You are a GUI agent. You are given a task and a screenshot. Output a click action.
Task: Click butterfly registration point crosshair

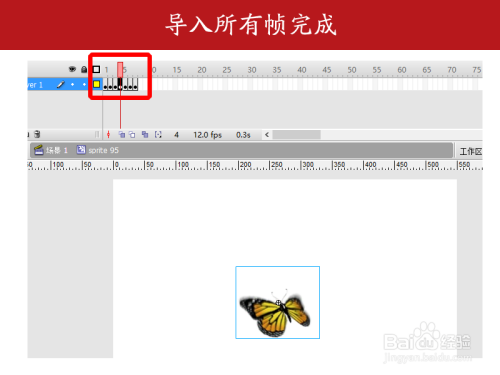click(x=278, y=303)
